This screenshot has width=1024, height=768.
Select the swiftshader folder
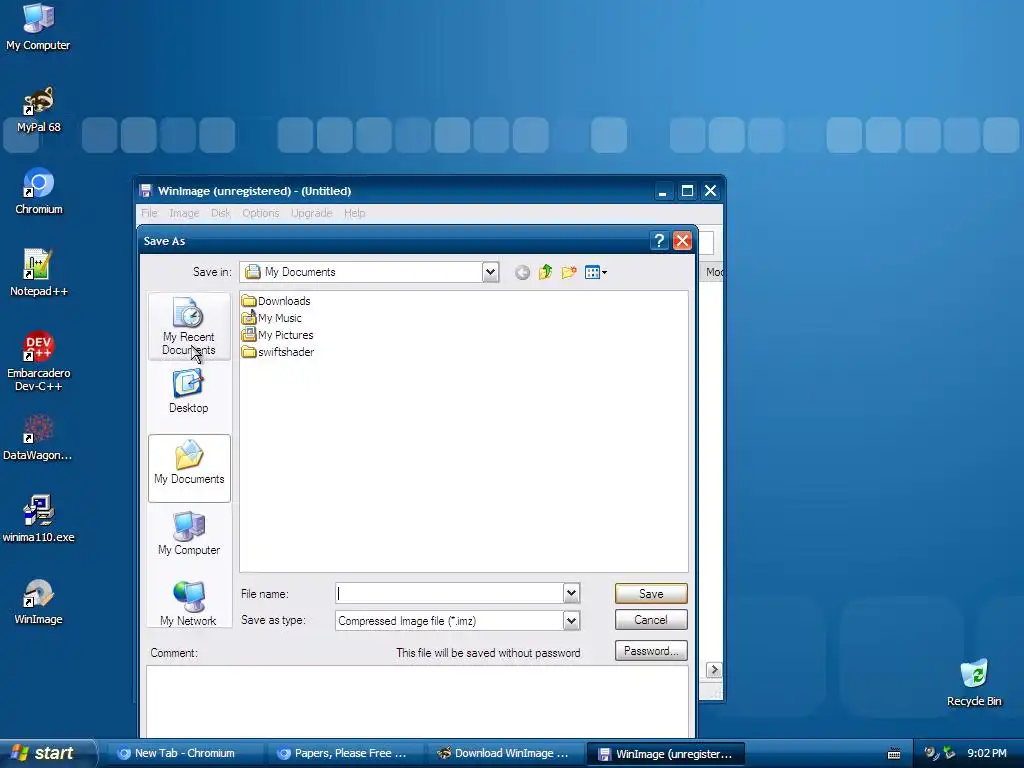(x=278, y=352)
